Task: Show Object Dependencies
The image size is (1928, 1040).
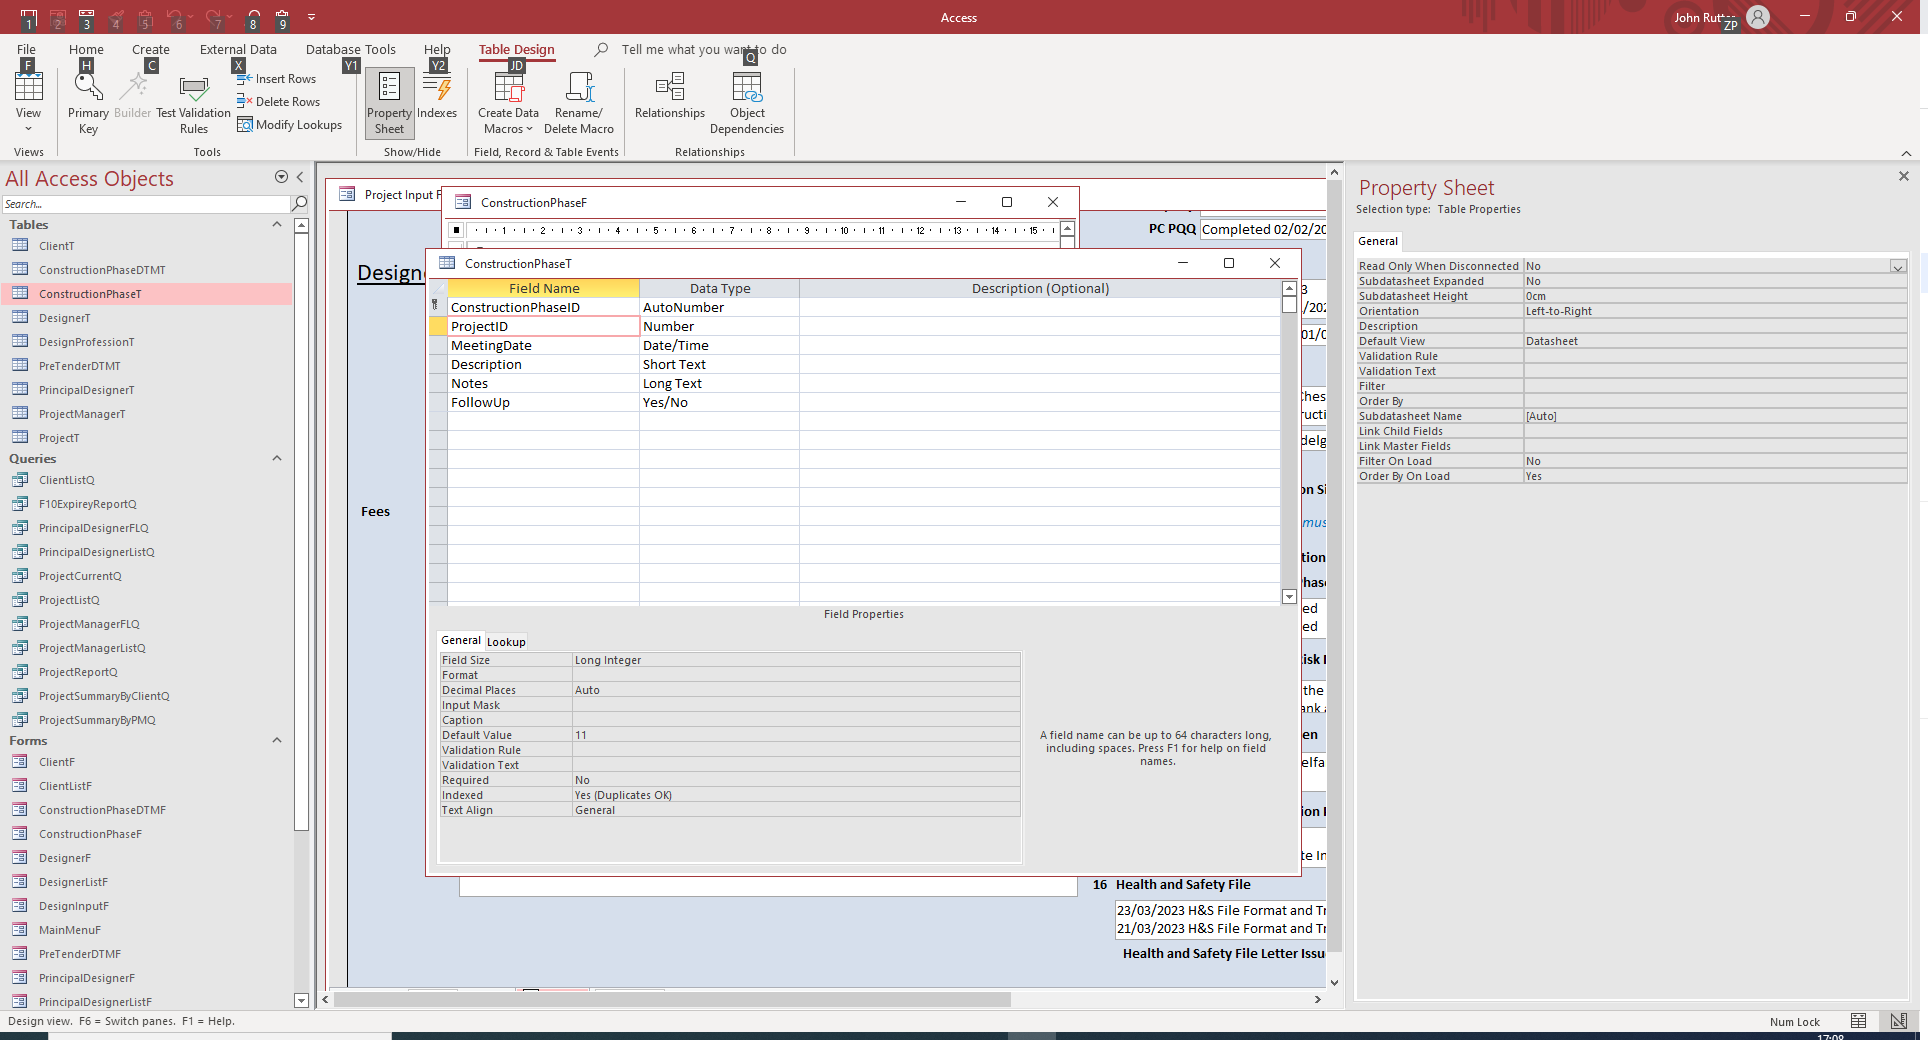Action: pyautogui.click(x=747, y=100)
